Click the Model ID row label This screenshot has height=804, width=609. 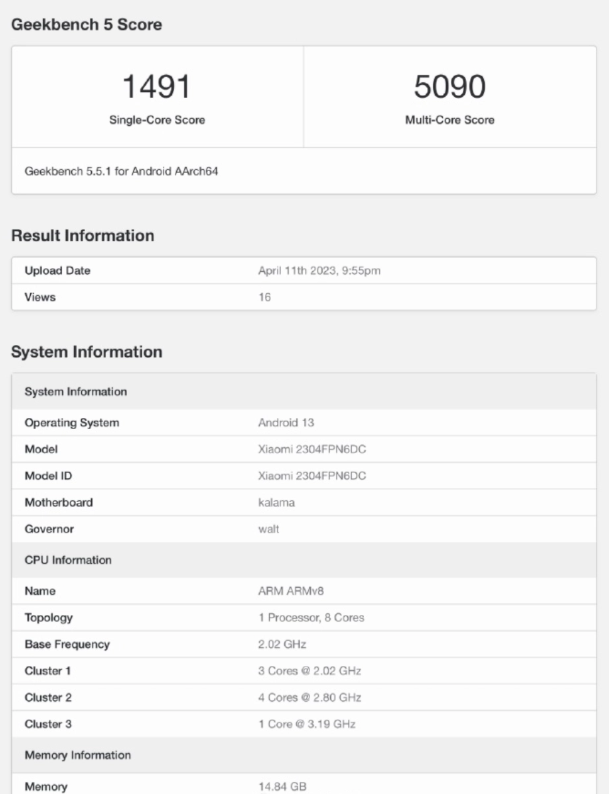tap(52, 476)
